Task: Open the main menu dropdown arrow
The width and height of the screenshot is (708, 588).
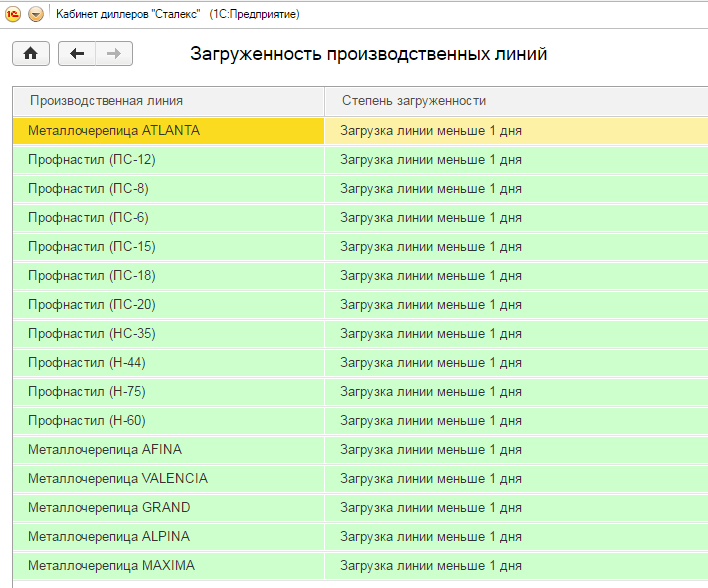Action: click(x=36, y=14)
